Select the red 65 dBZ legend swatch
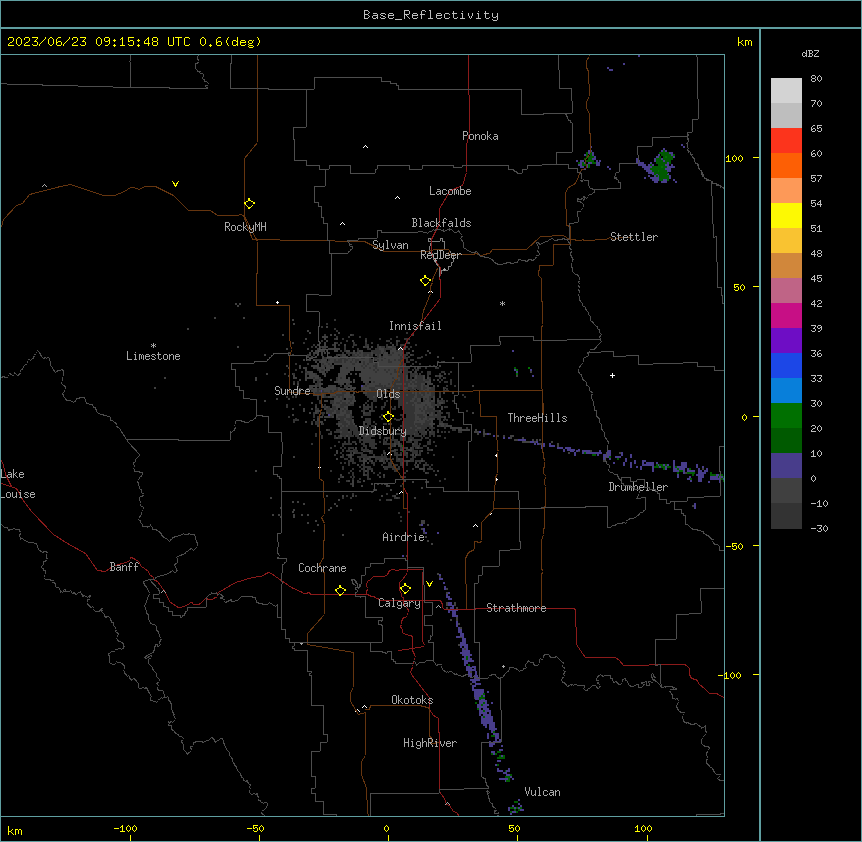Image resolution: width=862 pixels, height=842 pixels. (786, 140)
